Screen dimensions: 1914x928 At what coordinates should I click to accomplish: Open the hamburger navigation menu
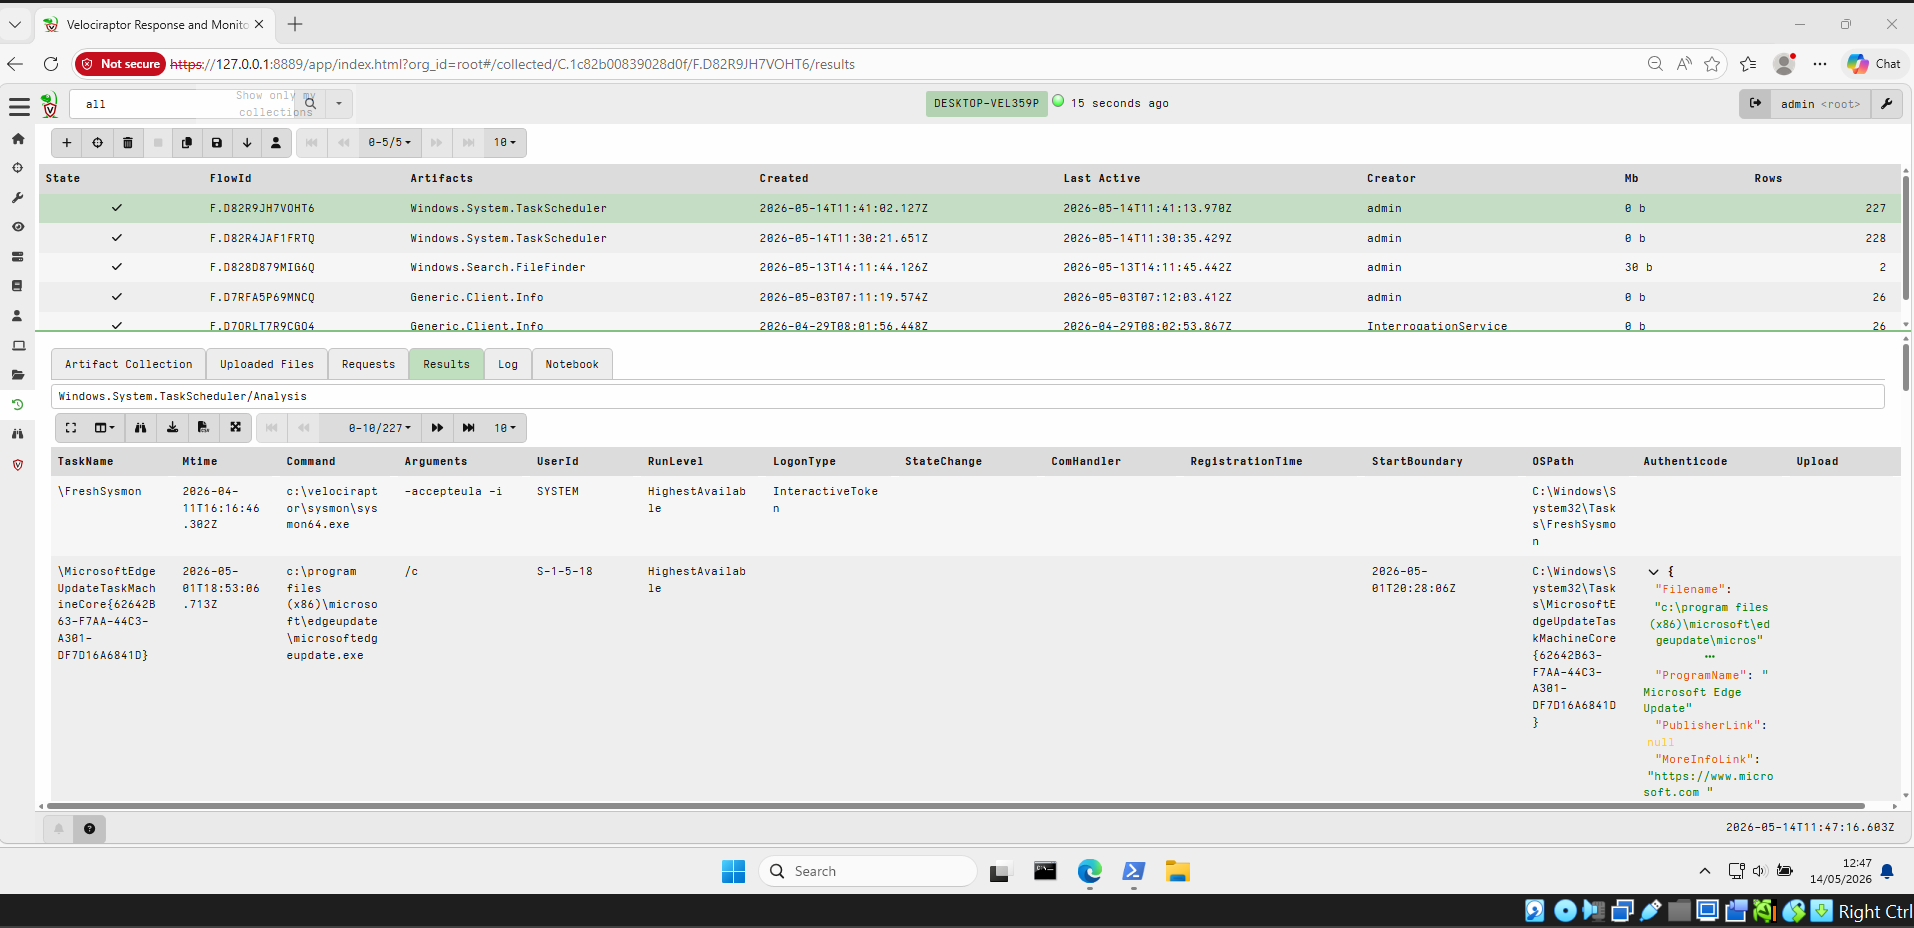point(19,106)
